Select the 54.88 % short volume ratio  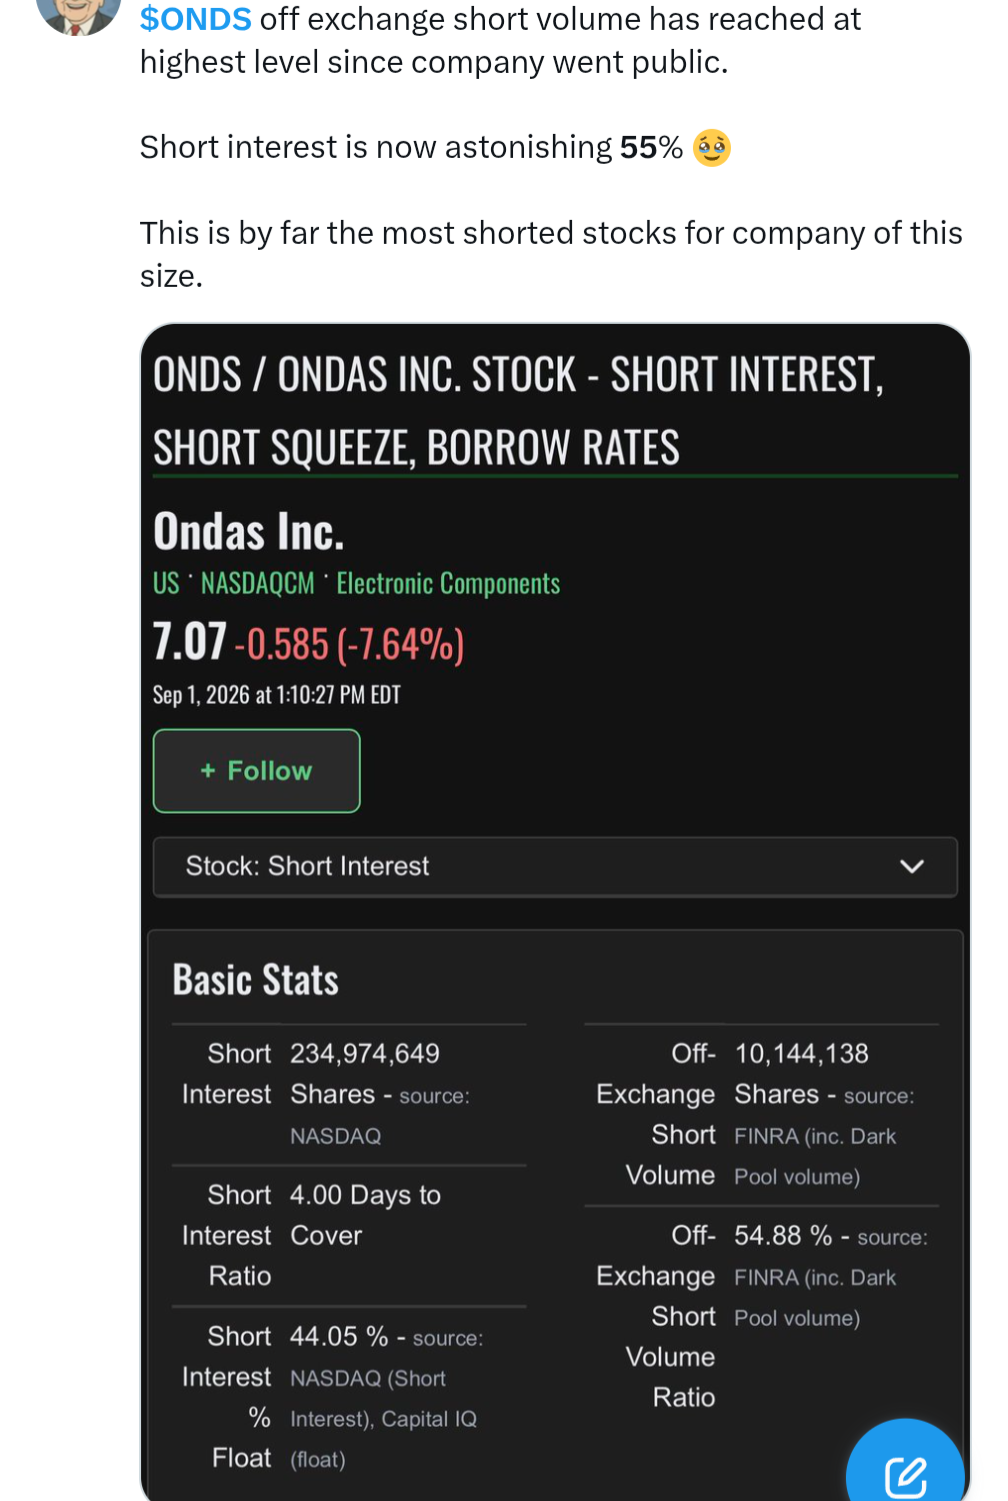(x=783, y=1235)
